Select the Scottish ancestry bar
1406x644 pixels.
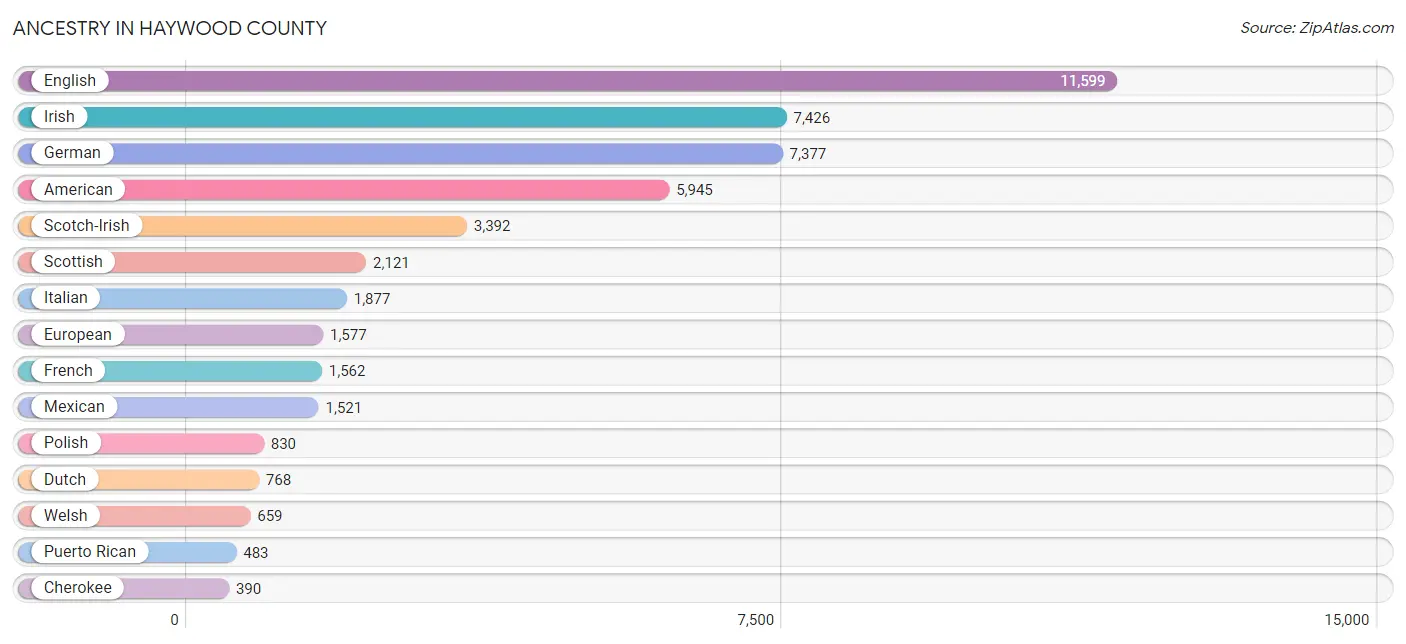click(192, 262)
